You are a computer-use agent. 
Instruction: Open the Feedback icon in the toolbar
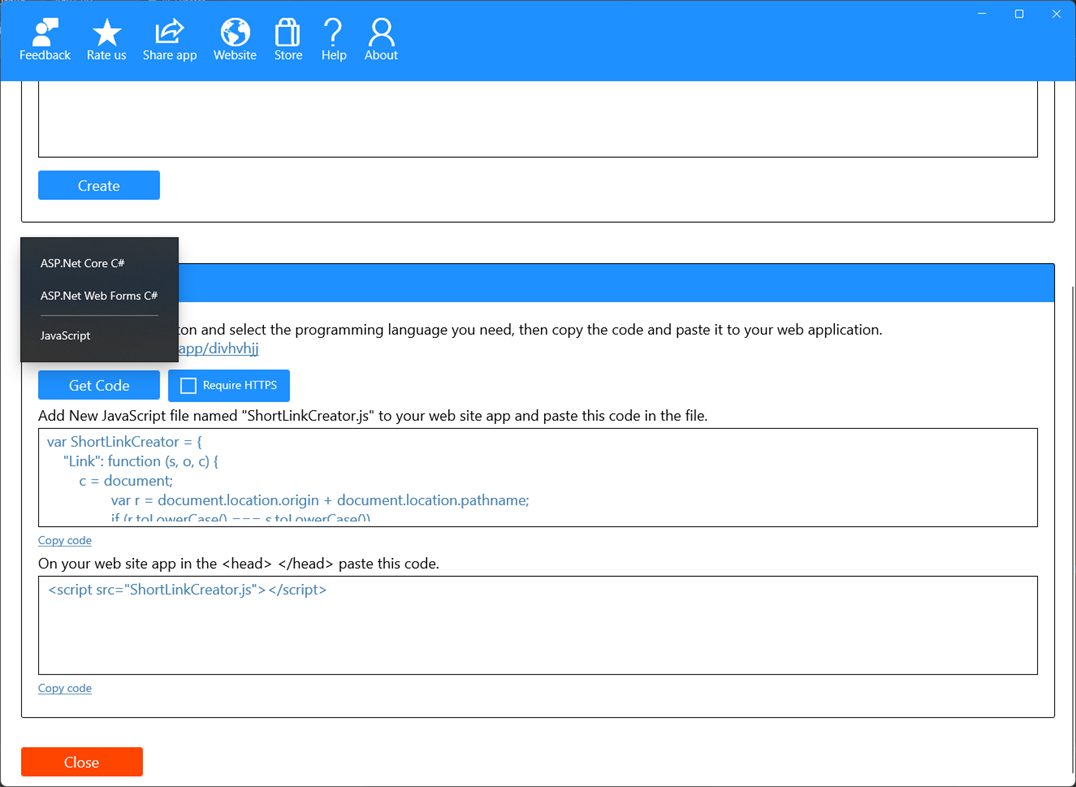pos(44,38)
